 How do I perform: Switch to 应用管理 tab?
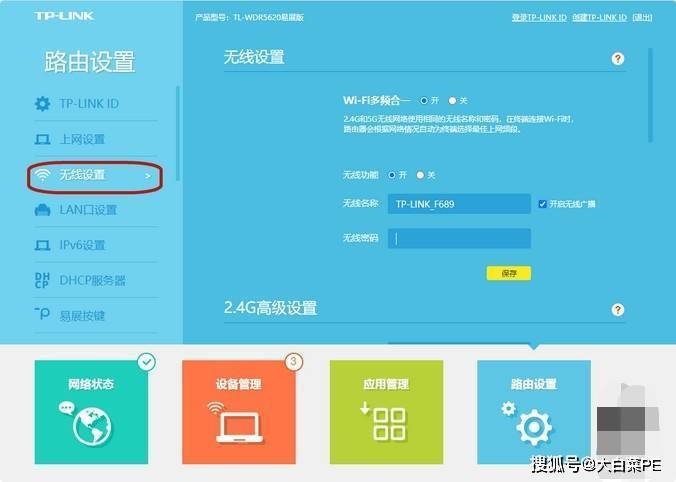(x=386, y=412)
